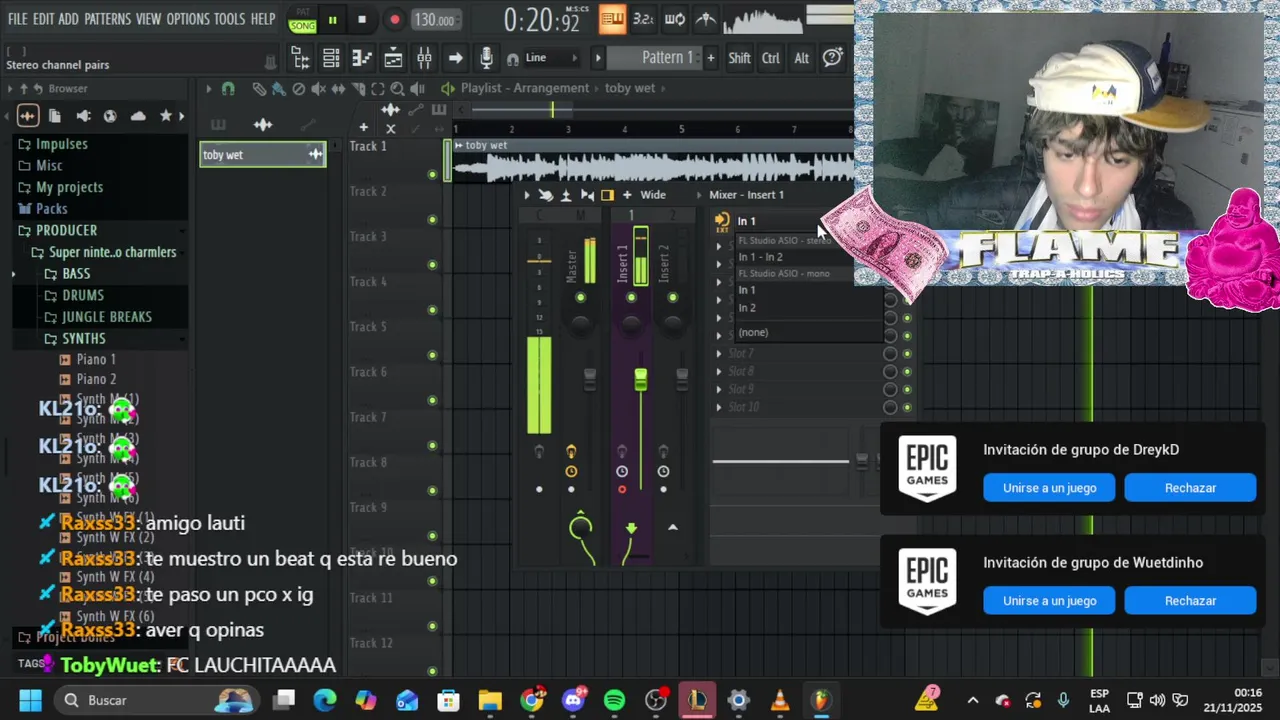Open Spotify from the taskbar
Viewport: 1280px width, 720px height.
tap(614, 700)
